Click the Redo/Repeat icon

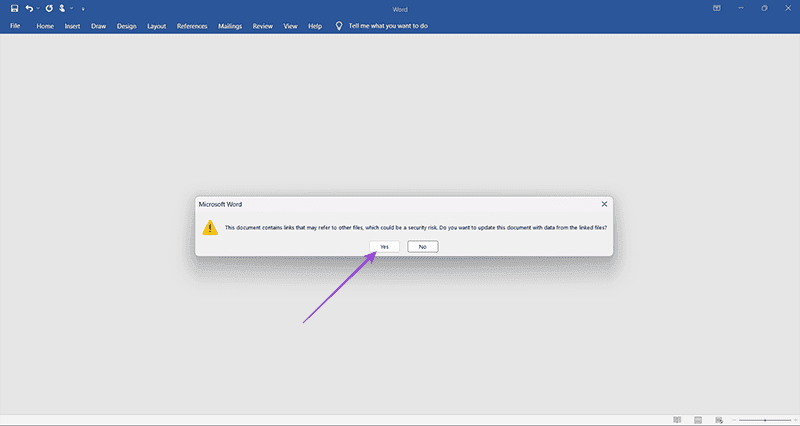coord(48,8)
